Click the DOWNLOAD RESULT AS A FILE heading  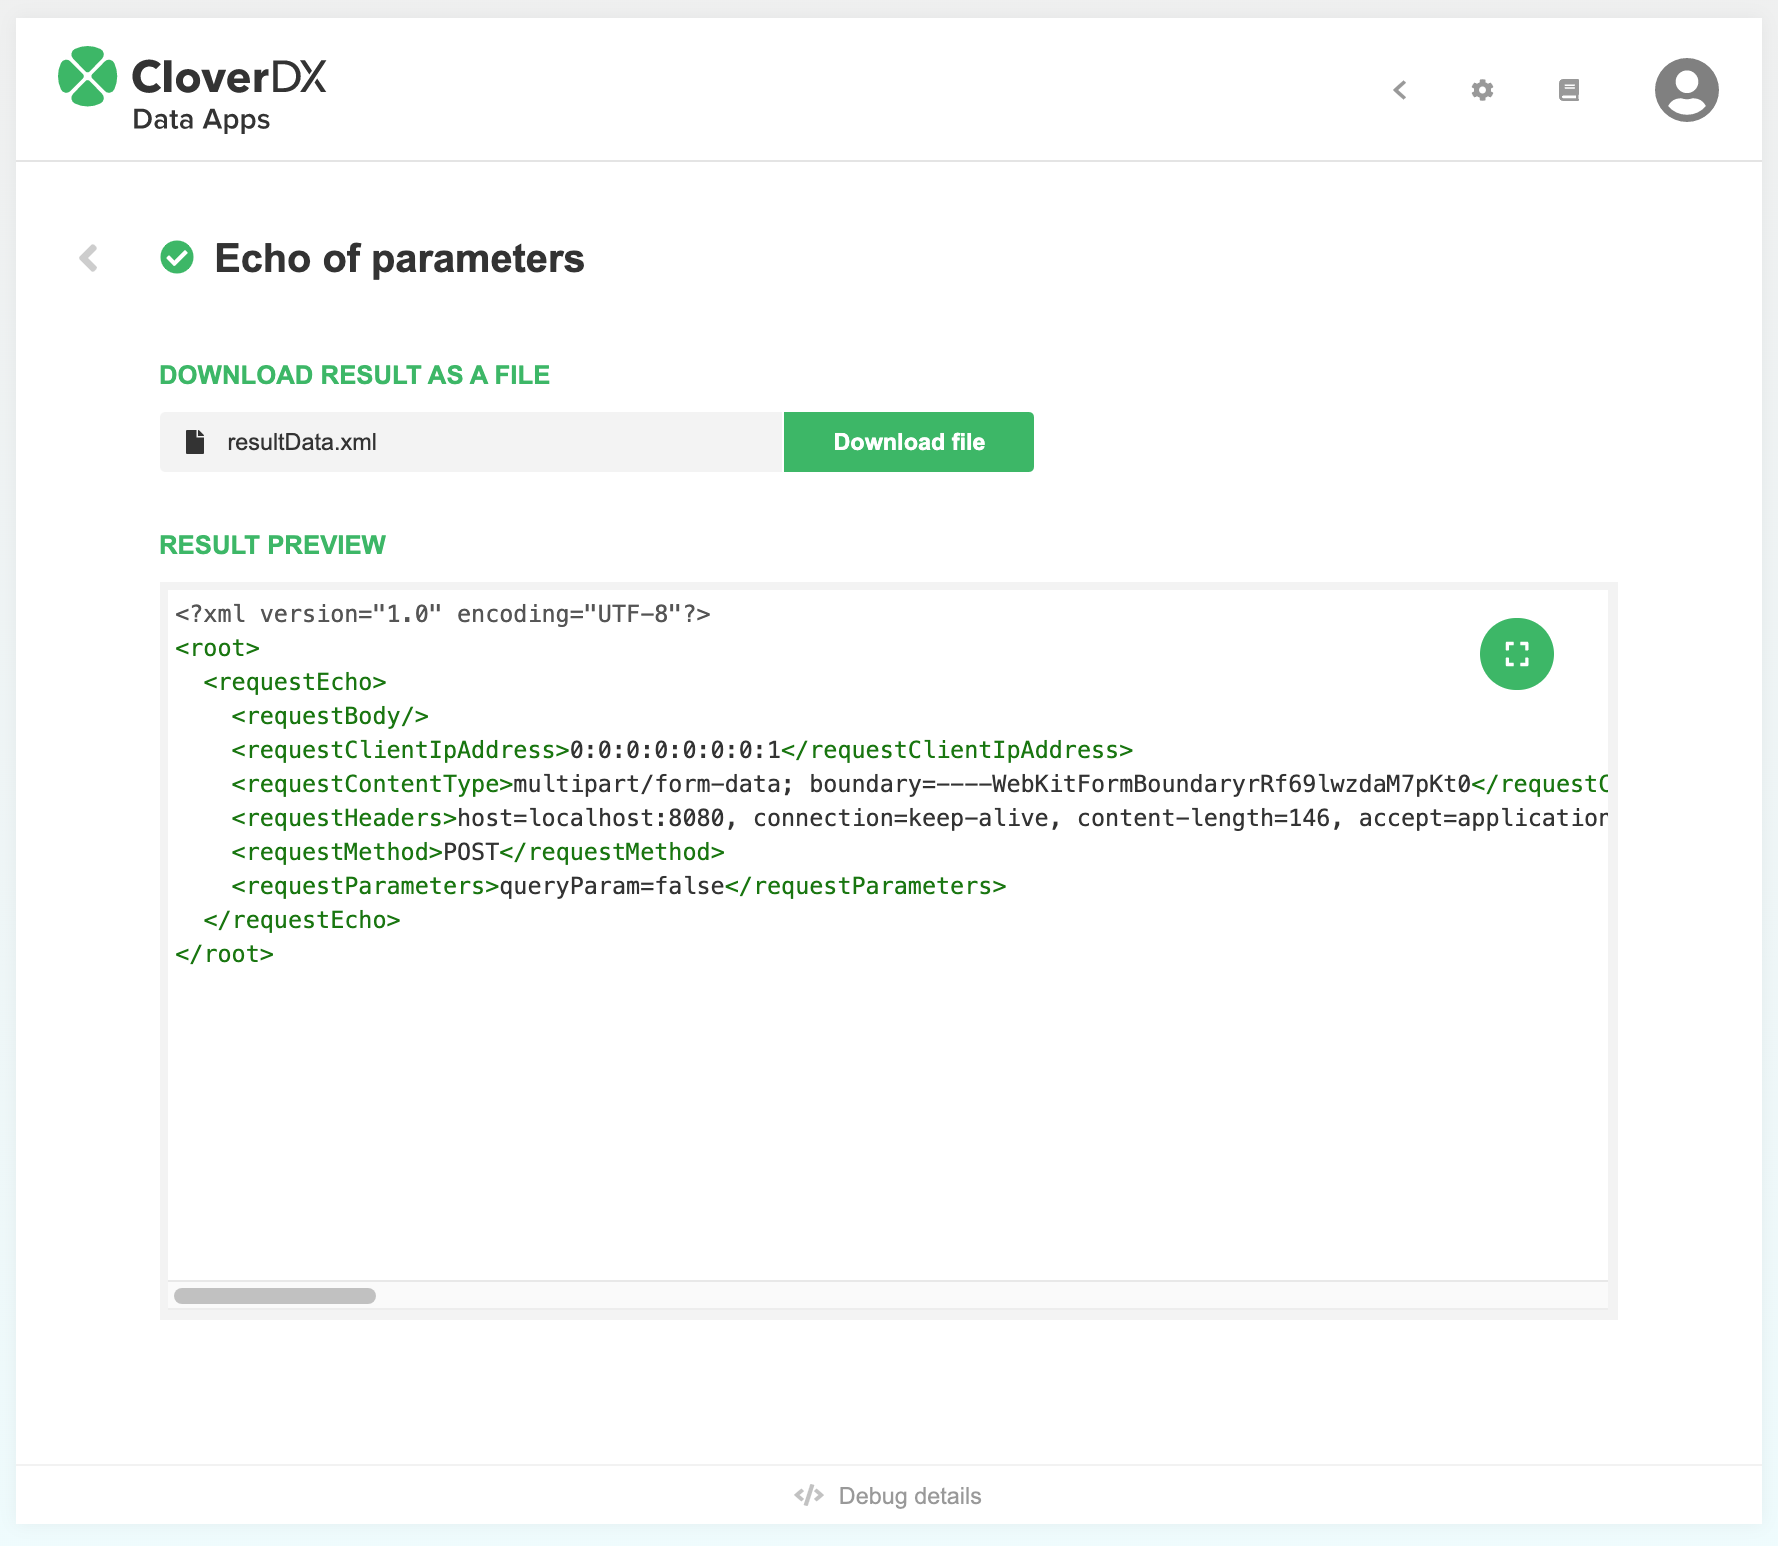(x=354, y=375)
